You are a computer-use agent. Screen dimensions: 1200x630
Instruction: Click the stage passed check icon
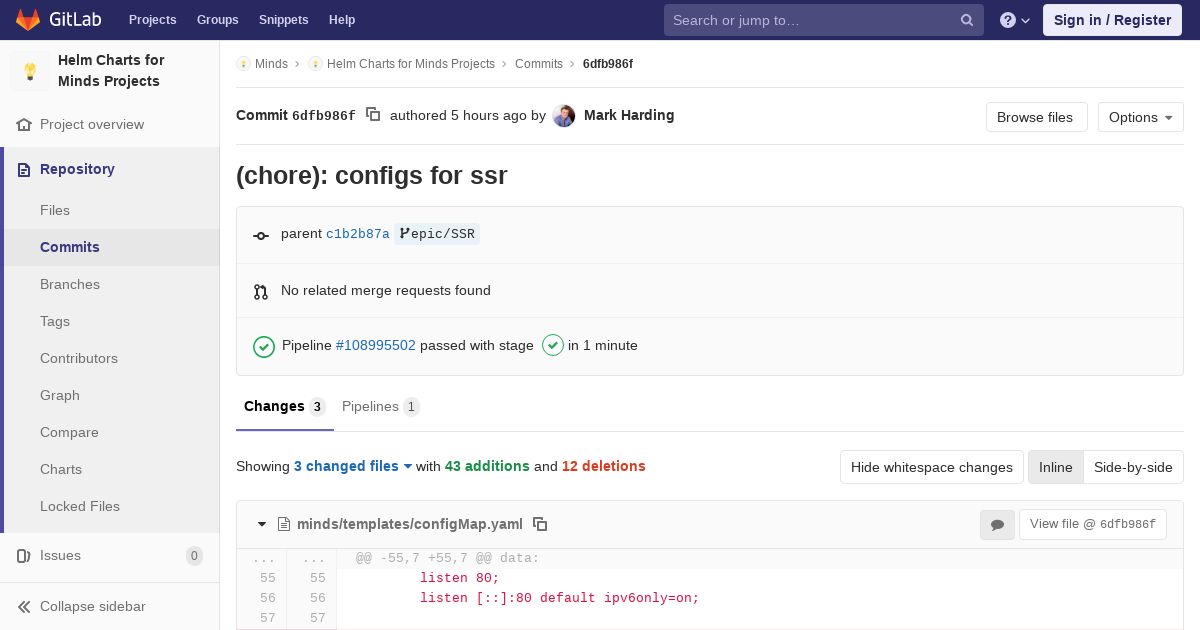coord(553,345)
